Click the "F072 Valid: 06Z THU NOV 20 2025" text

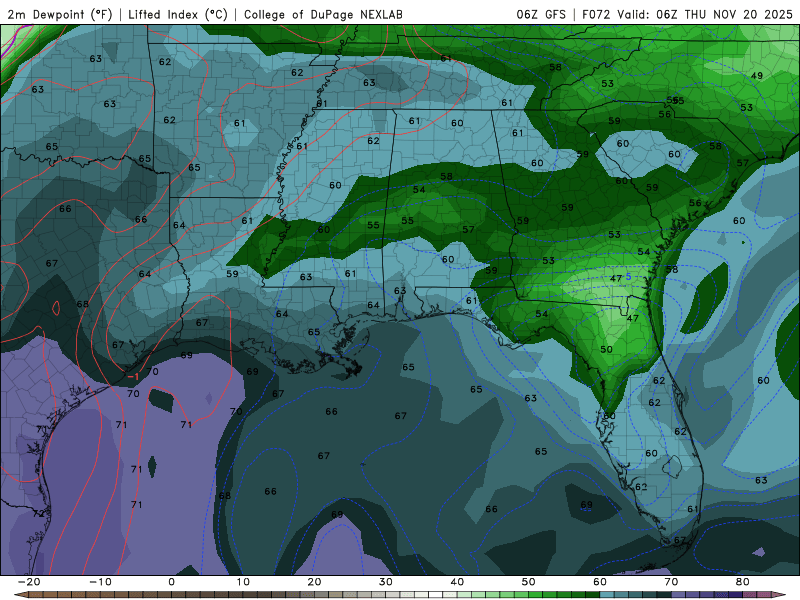(687, 14)
